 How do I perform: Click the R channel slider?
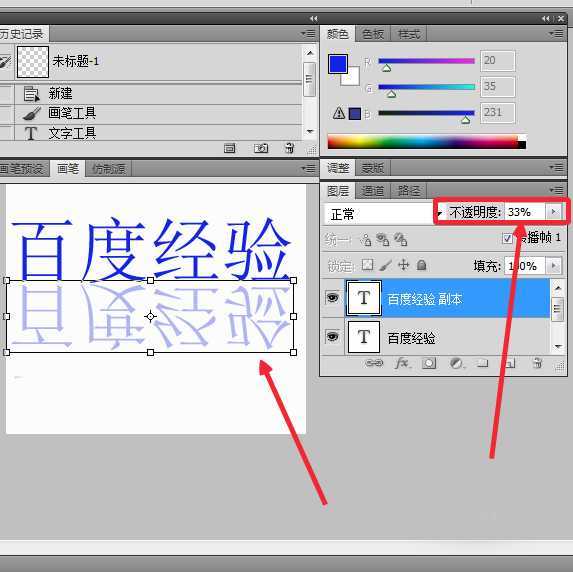point(426,61)
